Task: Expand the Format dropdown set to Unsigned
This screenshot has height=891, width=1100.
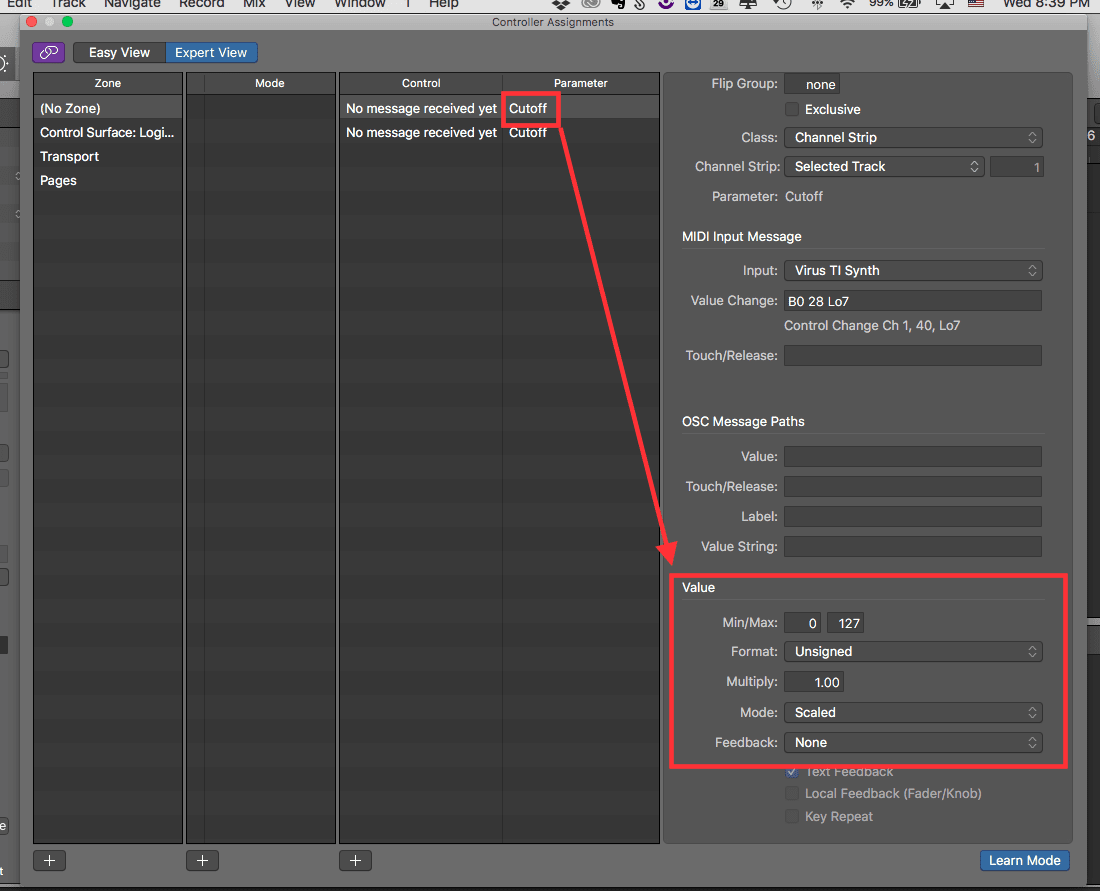Action: (x=912, y=652)
